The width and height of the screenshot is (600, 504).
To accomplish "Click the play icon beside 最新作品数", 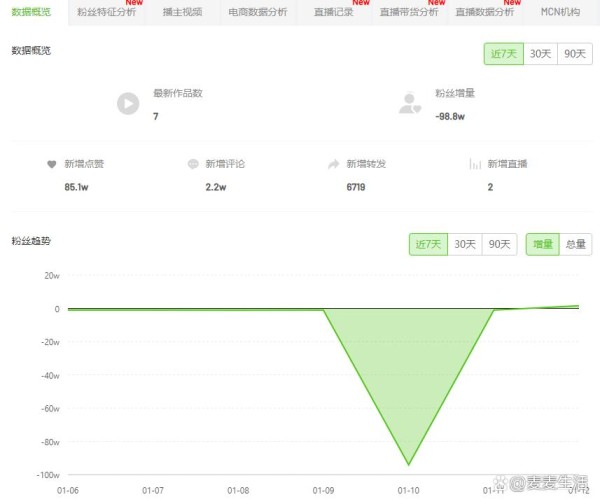I will tap(128, 104).
